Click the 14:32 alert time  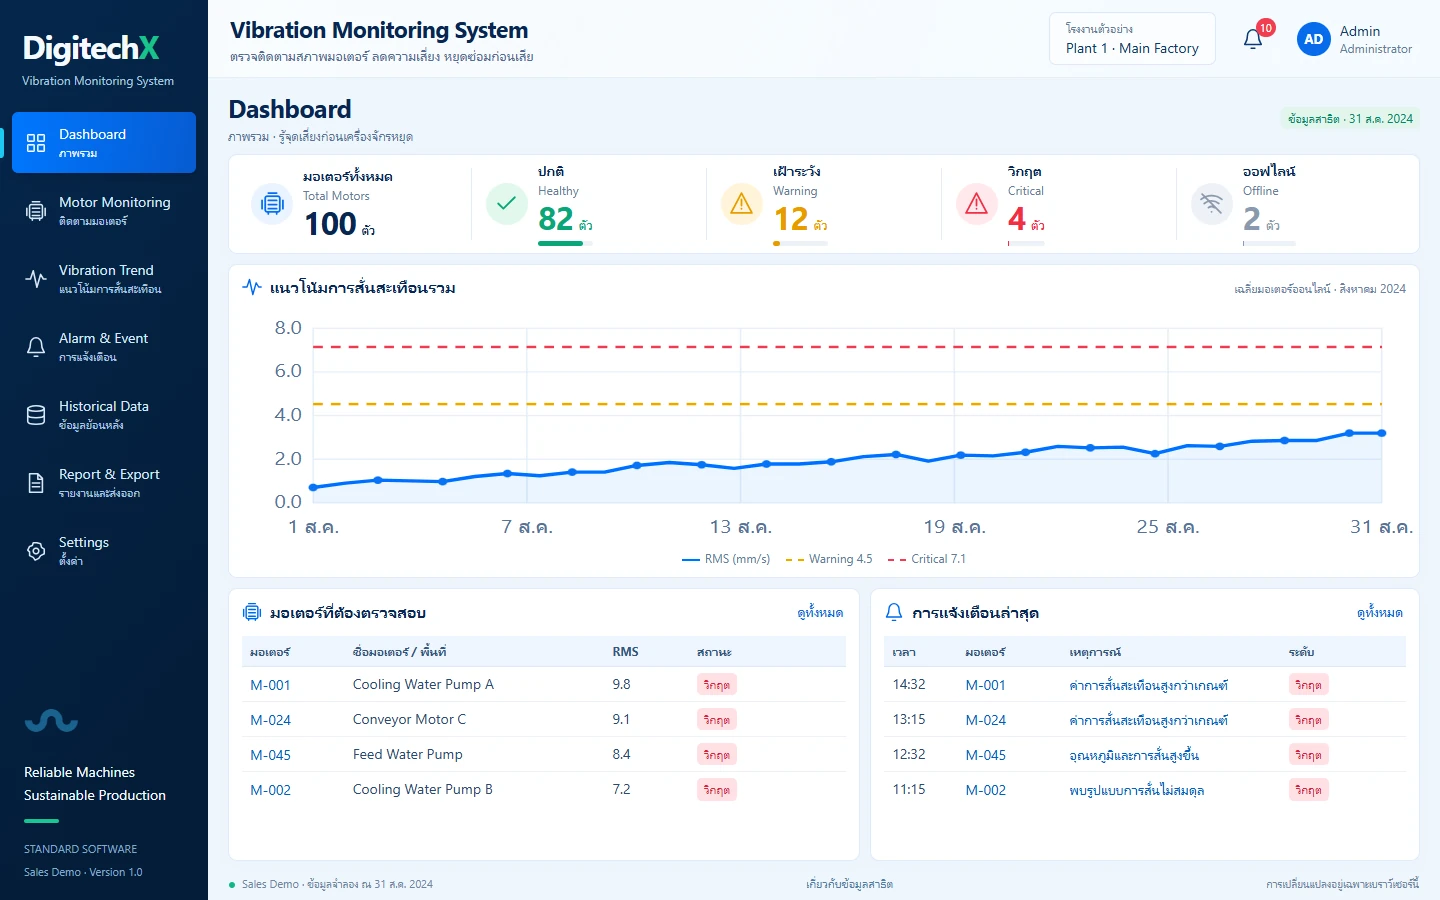pyautogui.click(x=909, y=684)
